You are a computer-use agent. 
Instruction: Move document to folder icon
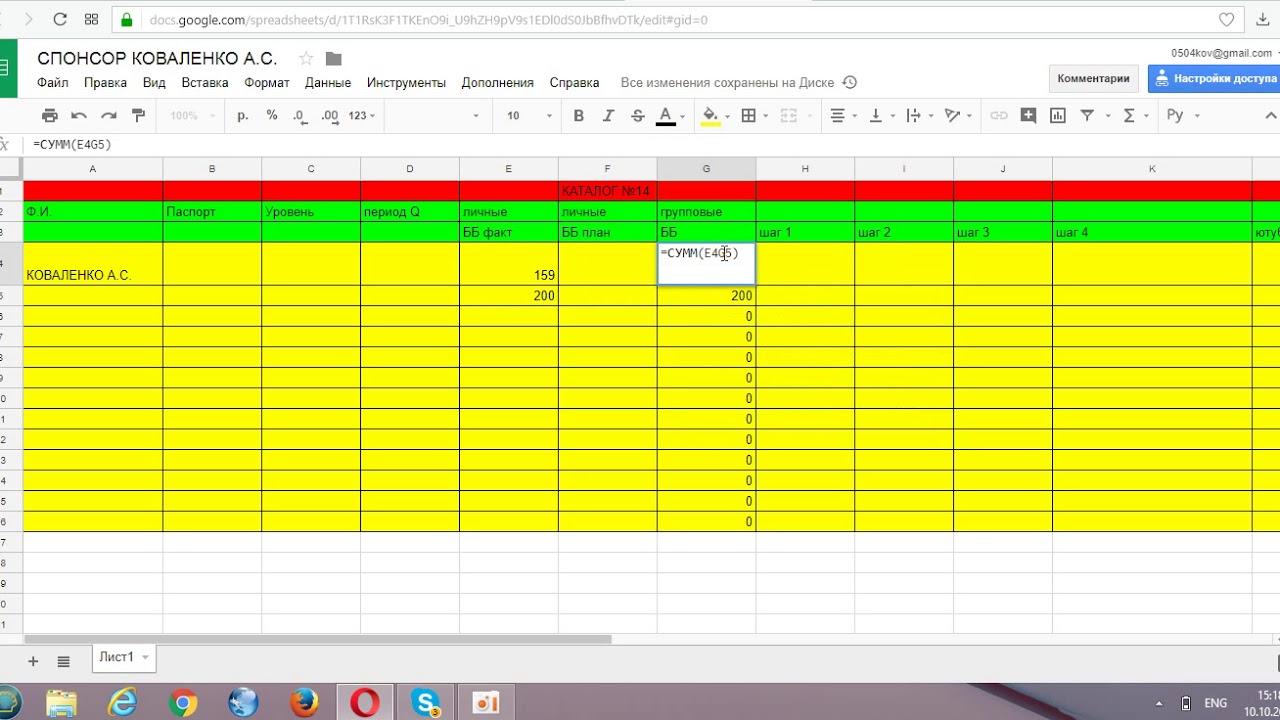coord(334,59)
